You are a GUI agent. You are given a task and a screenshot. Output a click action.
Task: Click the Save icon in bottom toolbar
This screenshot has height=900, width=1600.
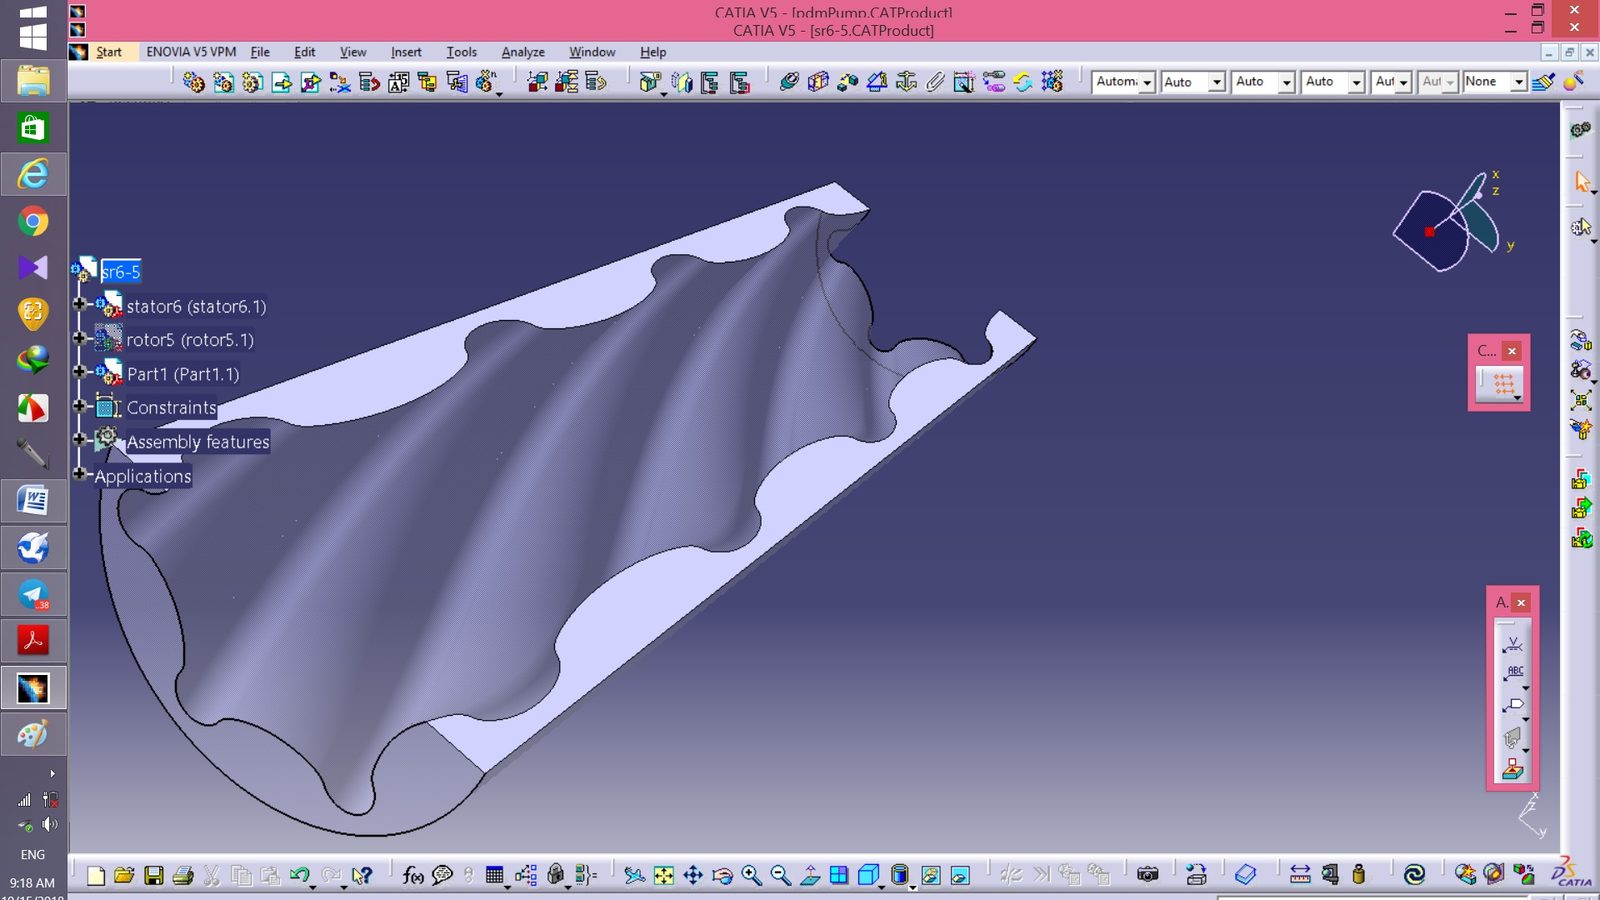[154, 876]
